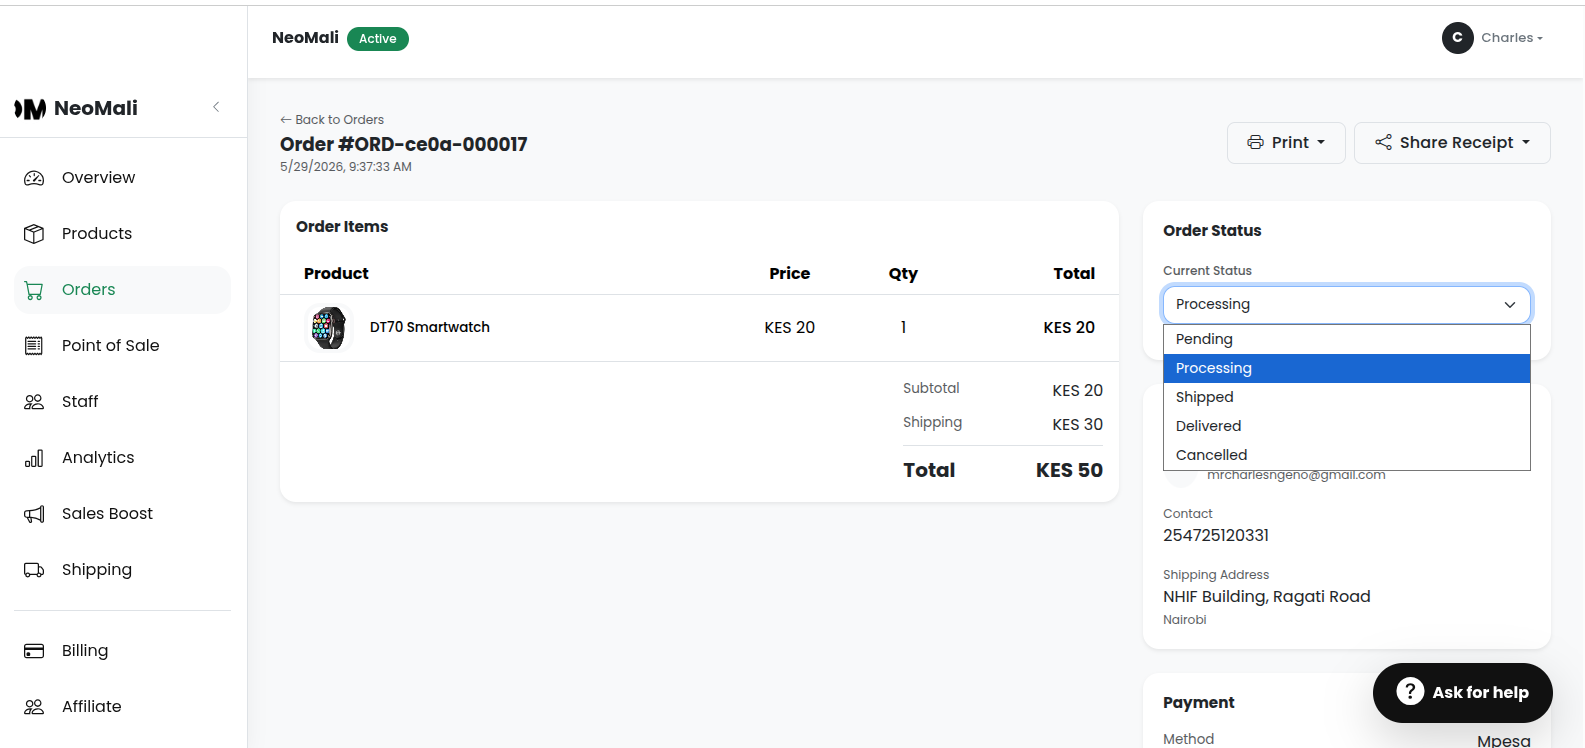Click the Nairobi city text
The height and width of the screenshot is (748, 1585).
point(1185,620)
